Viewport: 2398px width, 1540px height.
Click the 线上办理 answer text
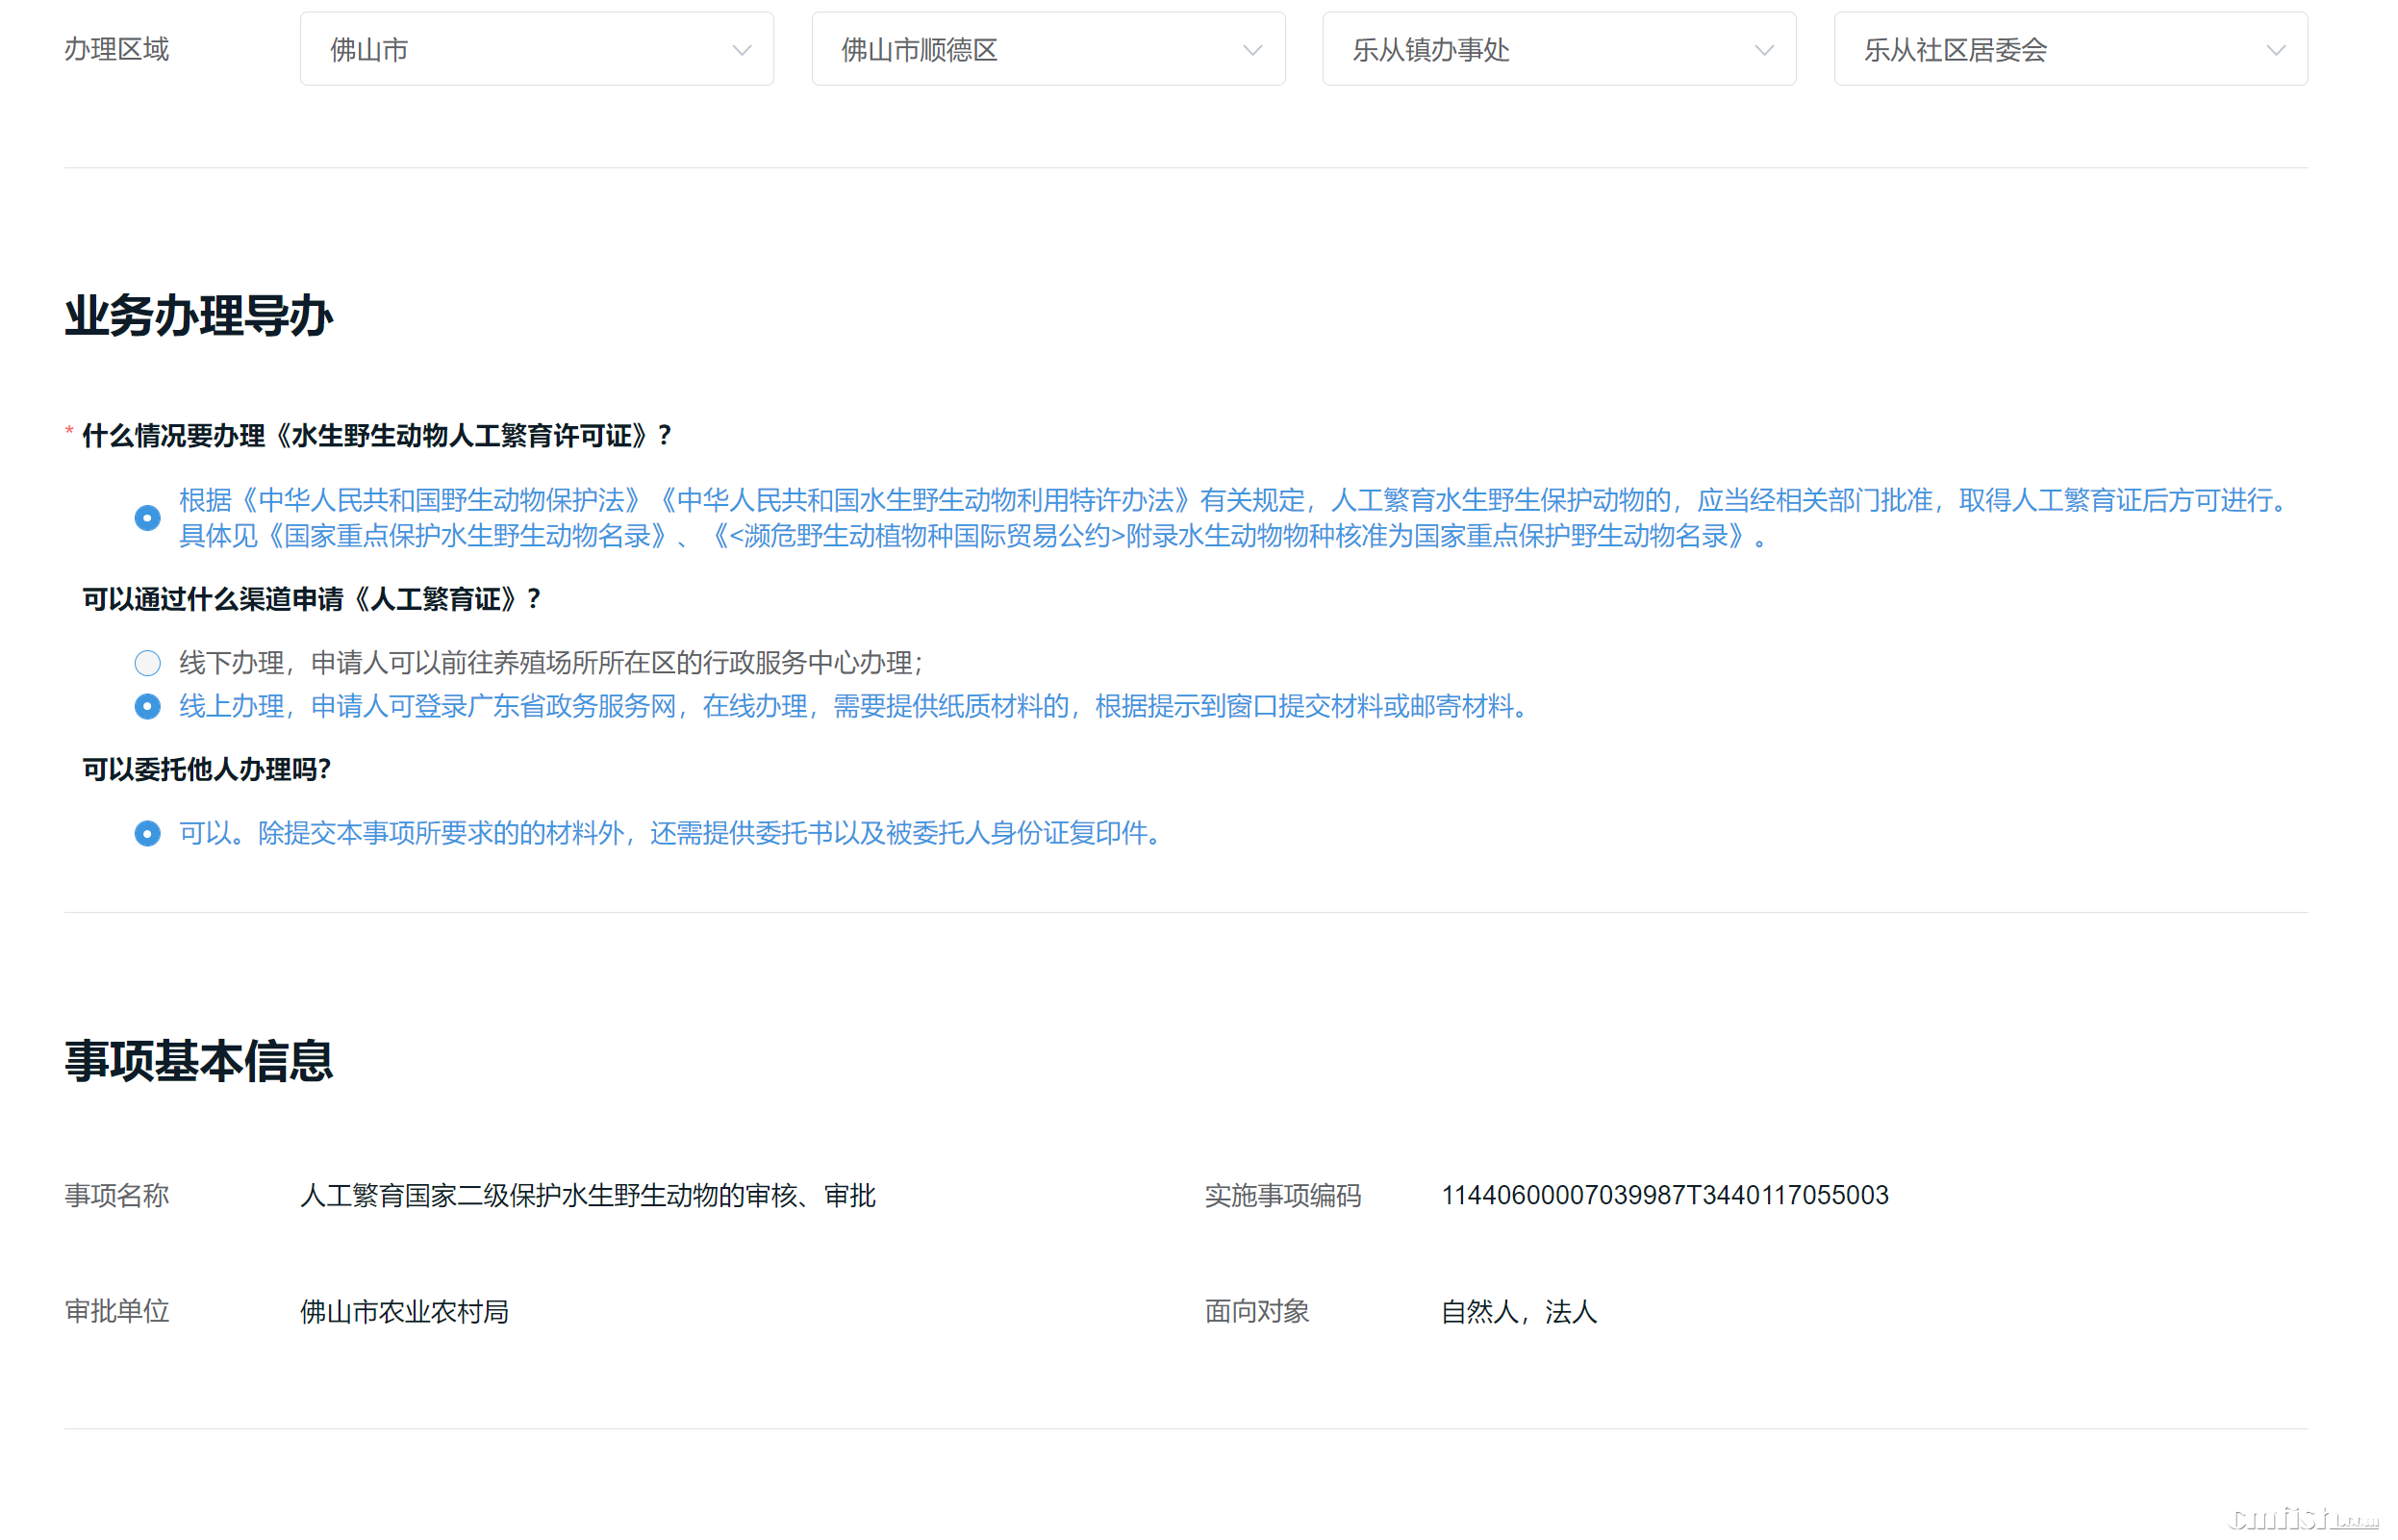(855, 707)
